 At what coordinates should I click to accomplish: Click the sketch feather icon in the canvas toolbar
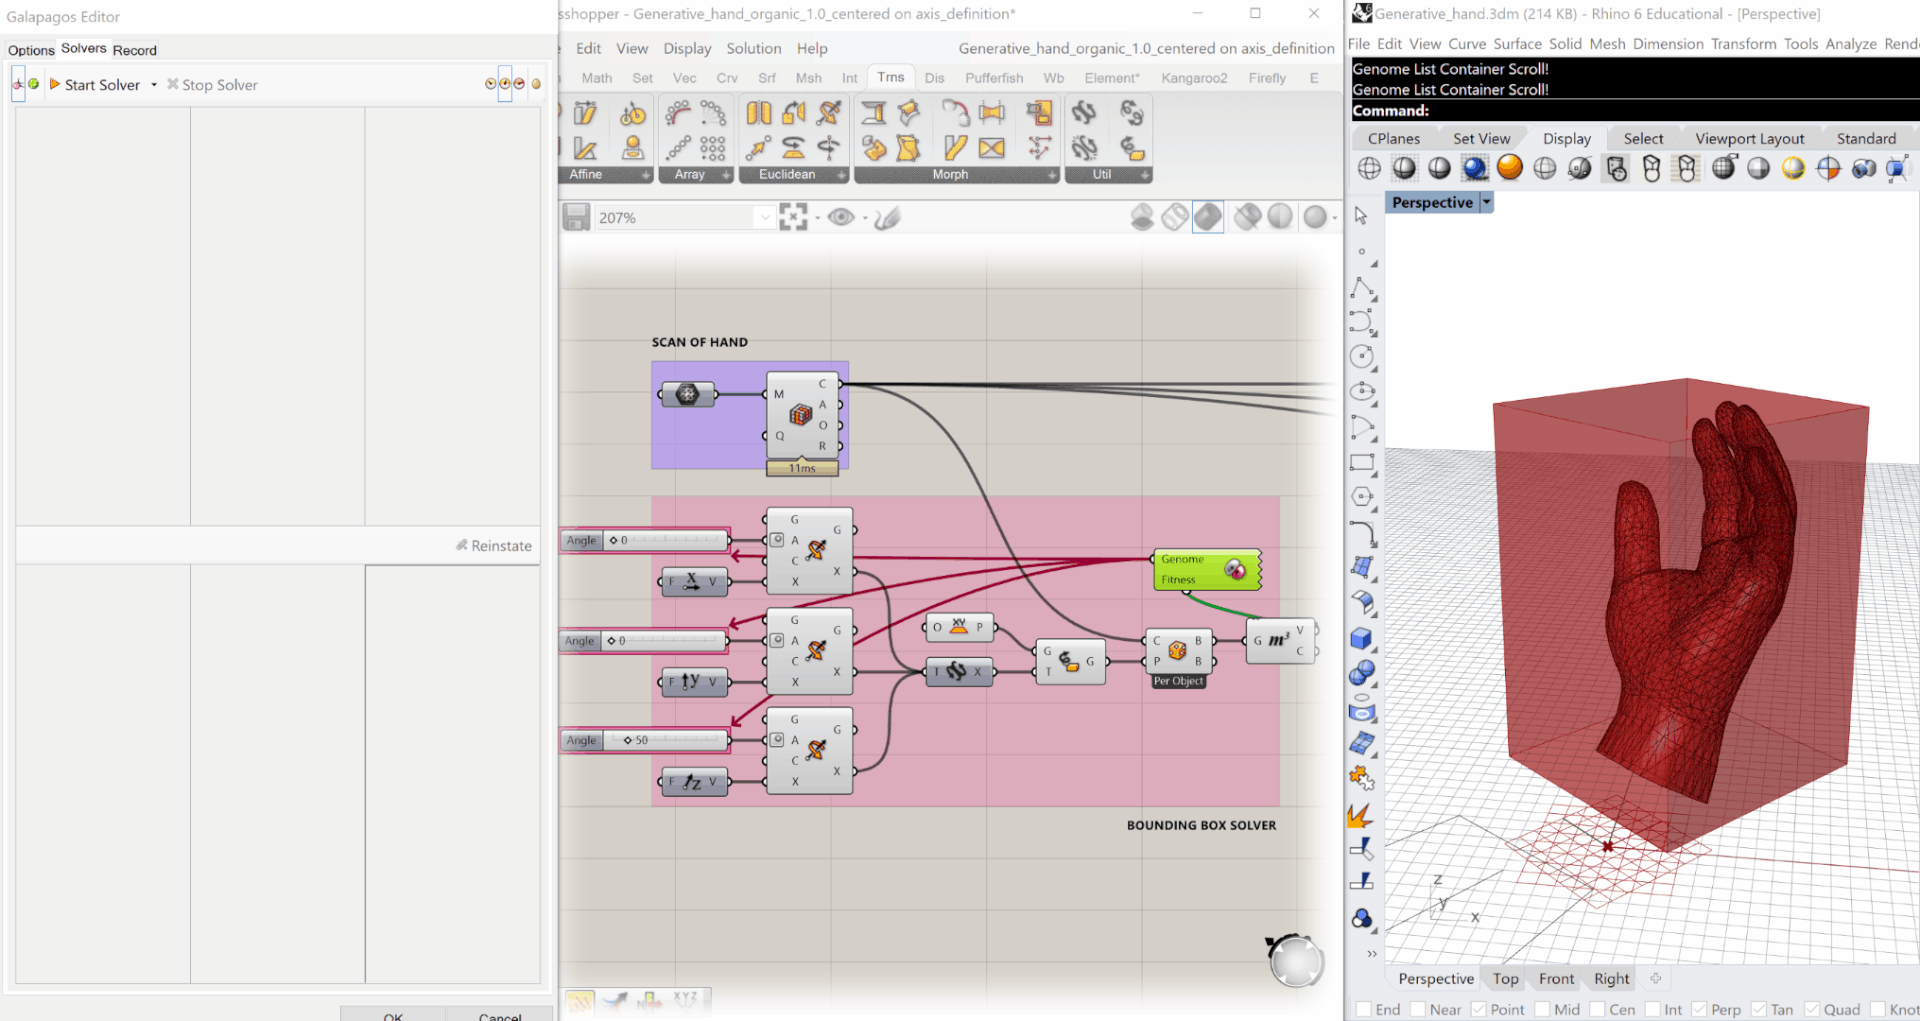(887, 217)
